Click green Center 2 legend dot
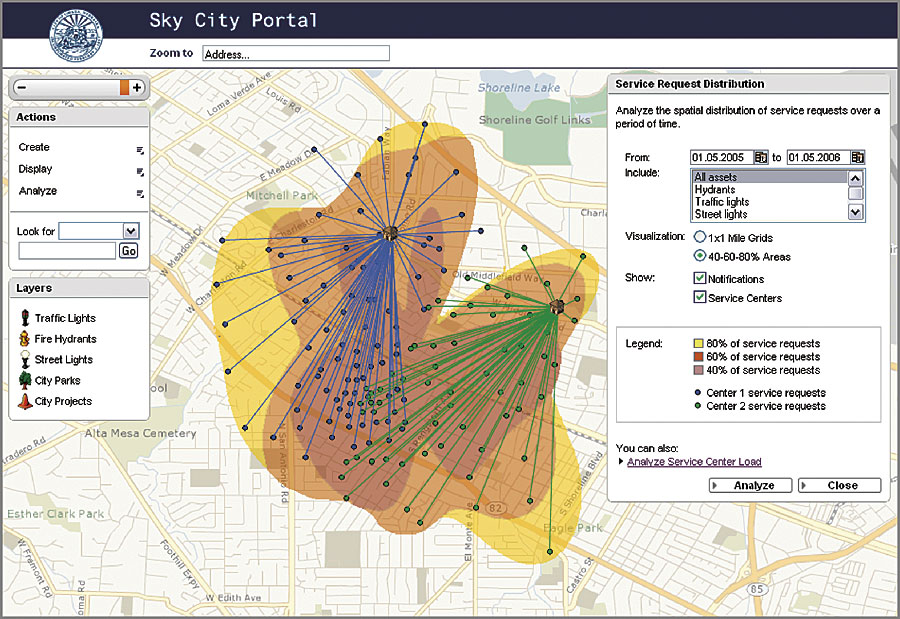 coord(698,406)
